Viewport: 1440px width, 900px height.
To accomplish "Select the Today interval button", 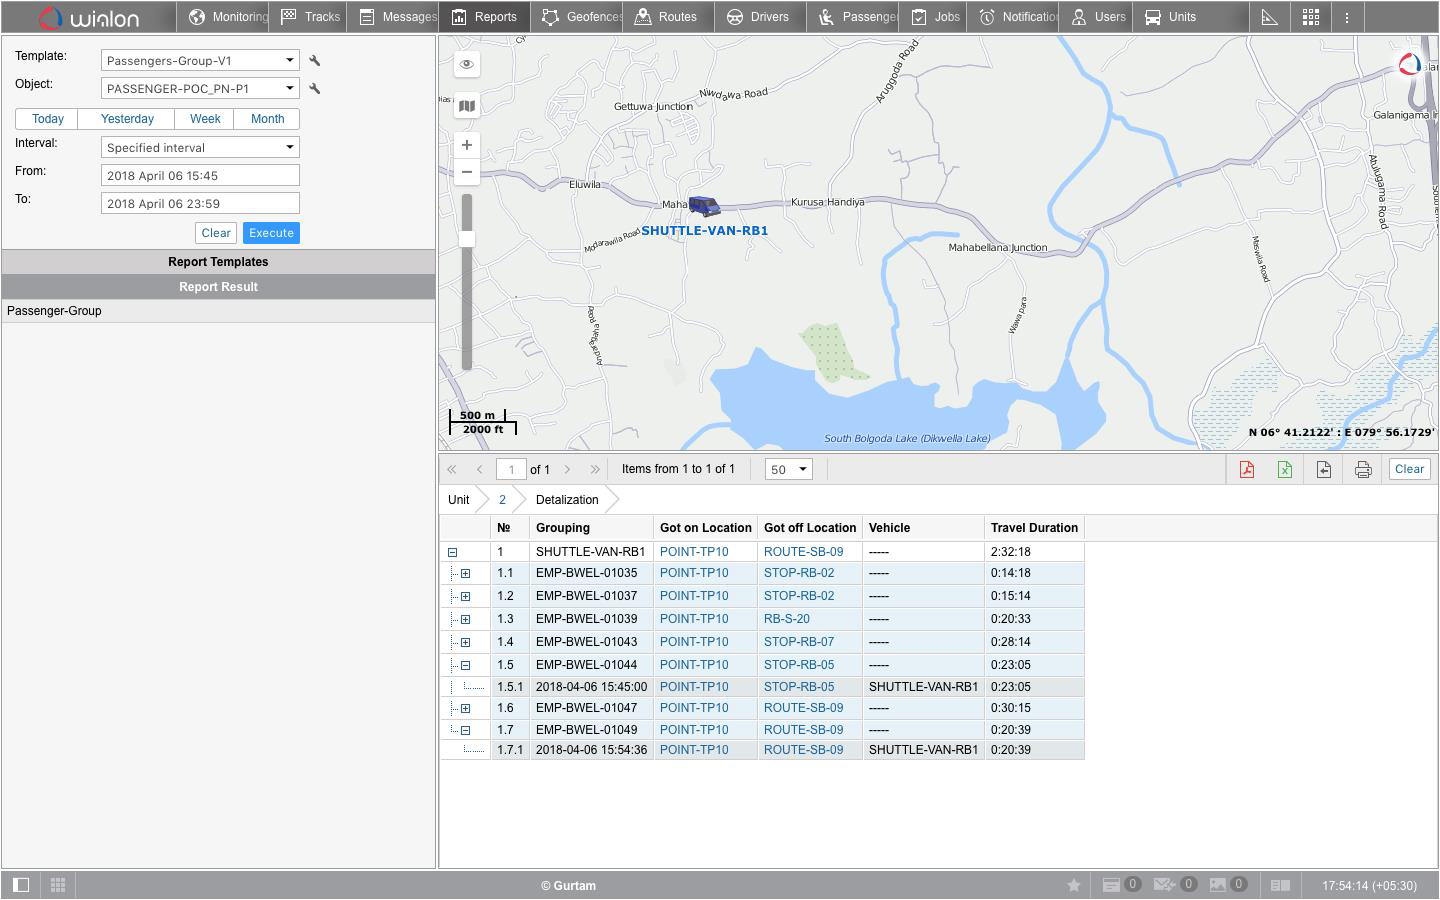I will tap(47, 119).
